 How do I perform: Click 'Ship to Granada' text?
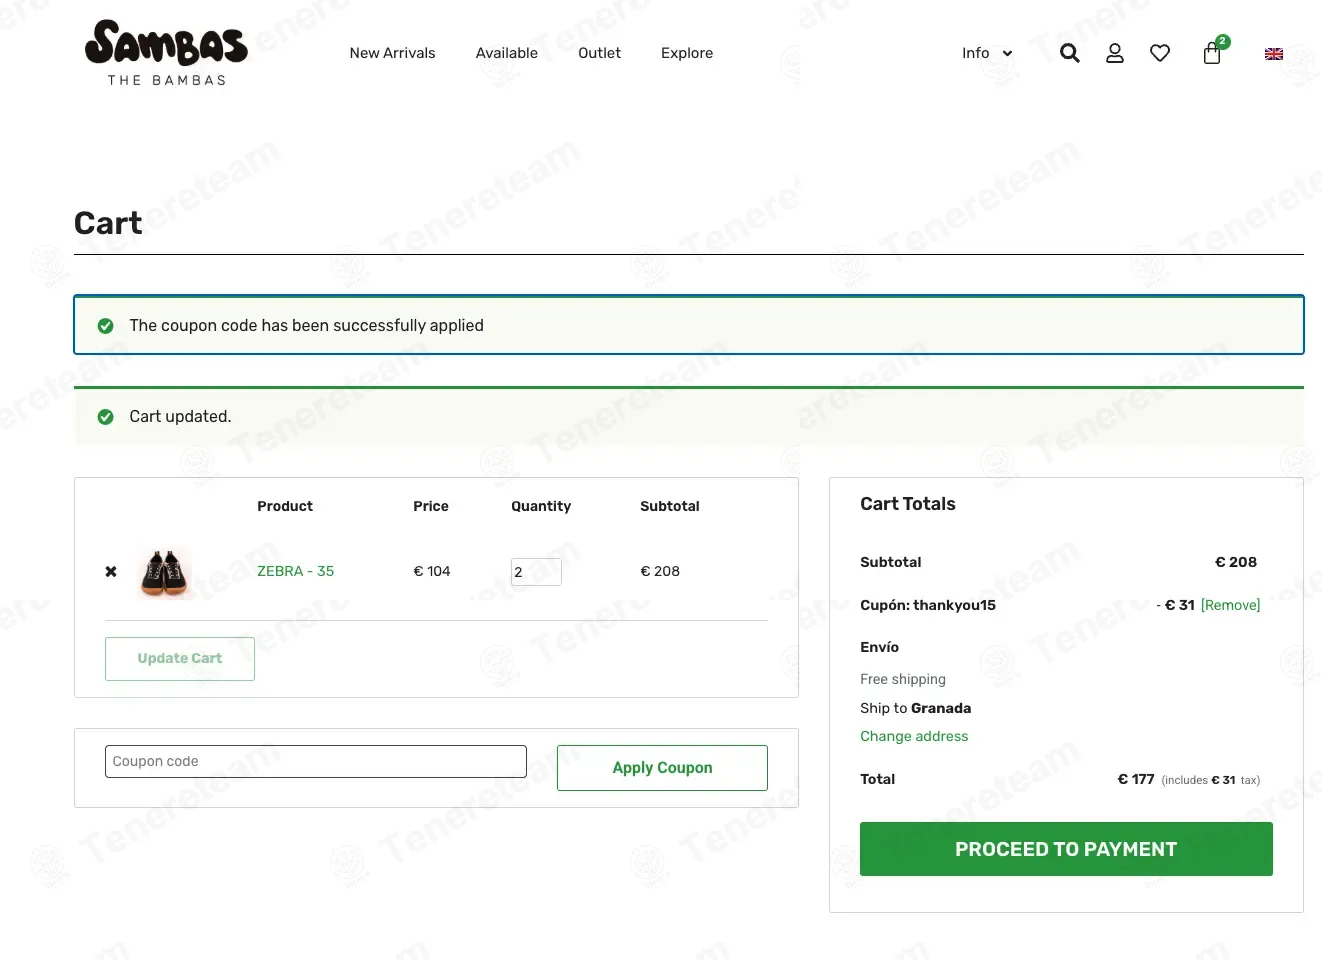pos(915,708)
